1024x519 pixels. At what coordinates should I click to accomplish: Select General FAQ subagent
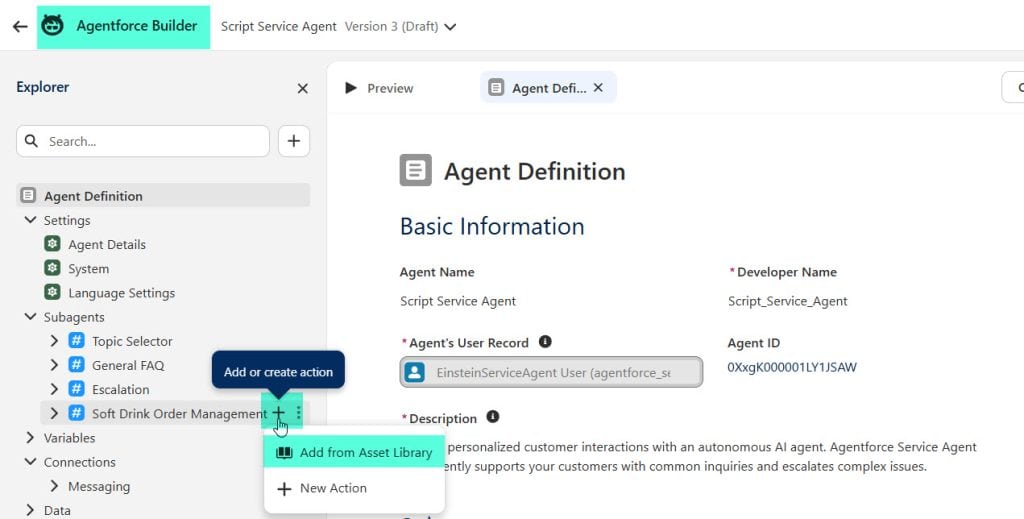[x=128, y=365]
